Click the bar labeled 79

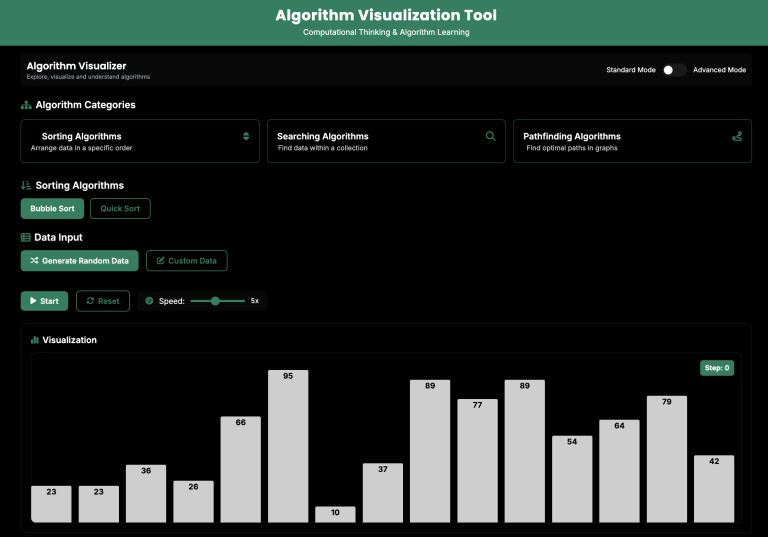[x=667, y=459]
